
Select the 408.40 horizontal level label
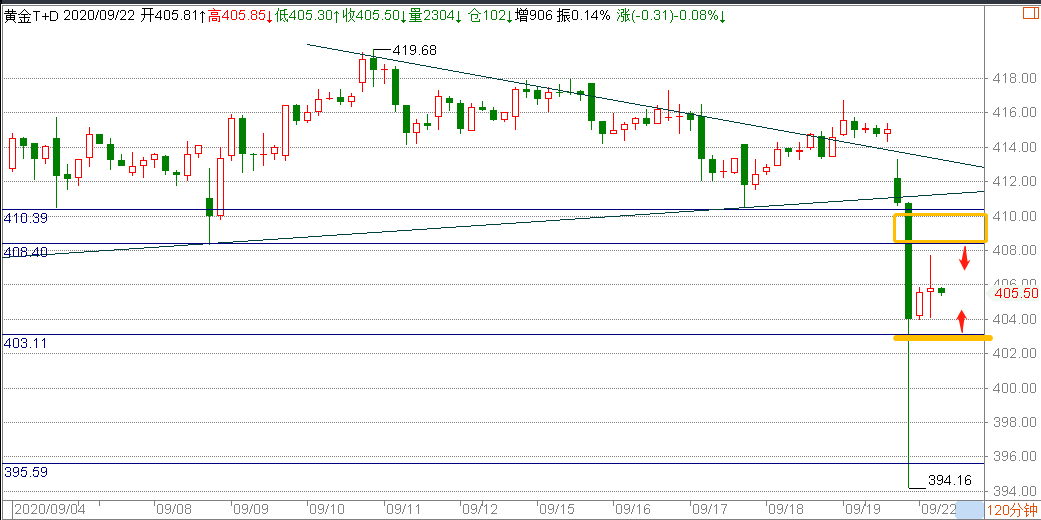pyautogui.click(x=26, y=252)
